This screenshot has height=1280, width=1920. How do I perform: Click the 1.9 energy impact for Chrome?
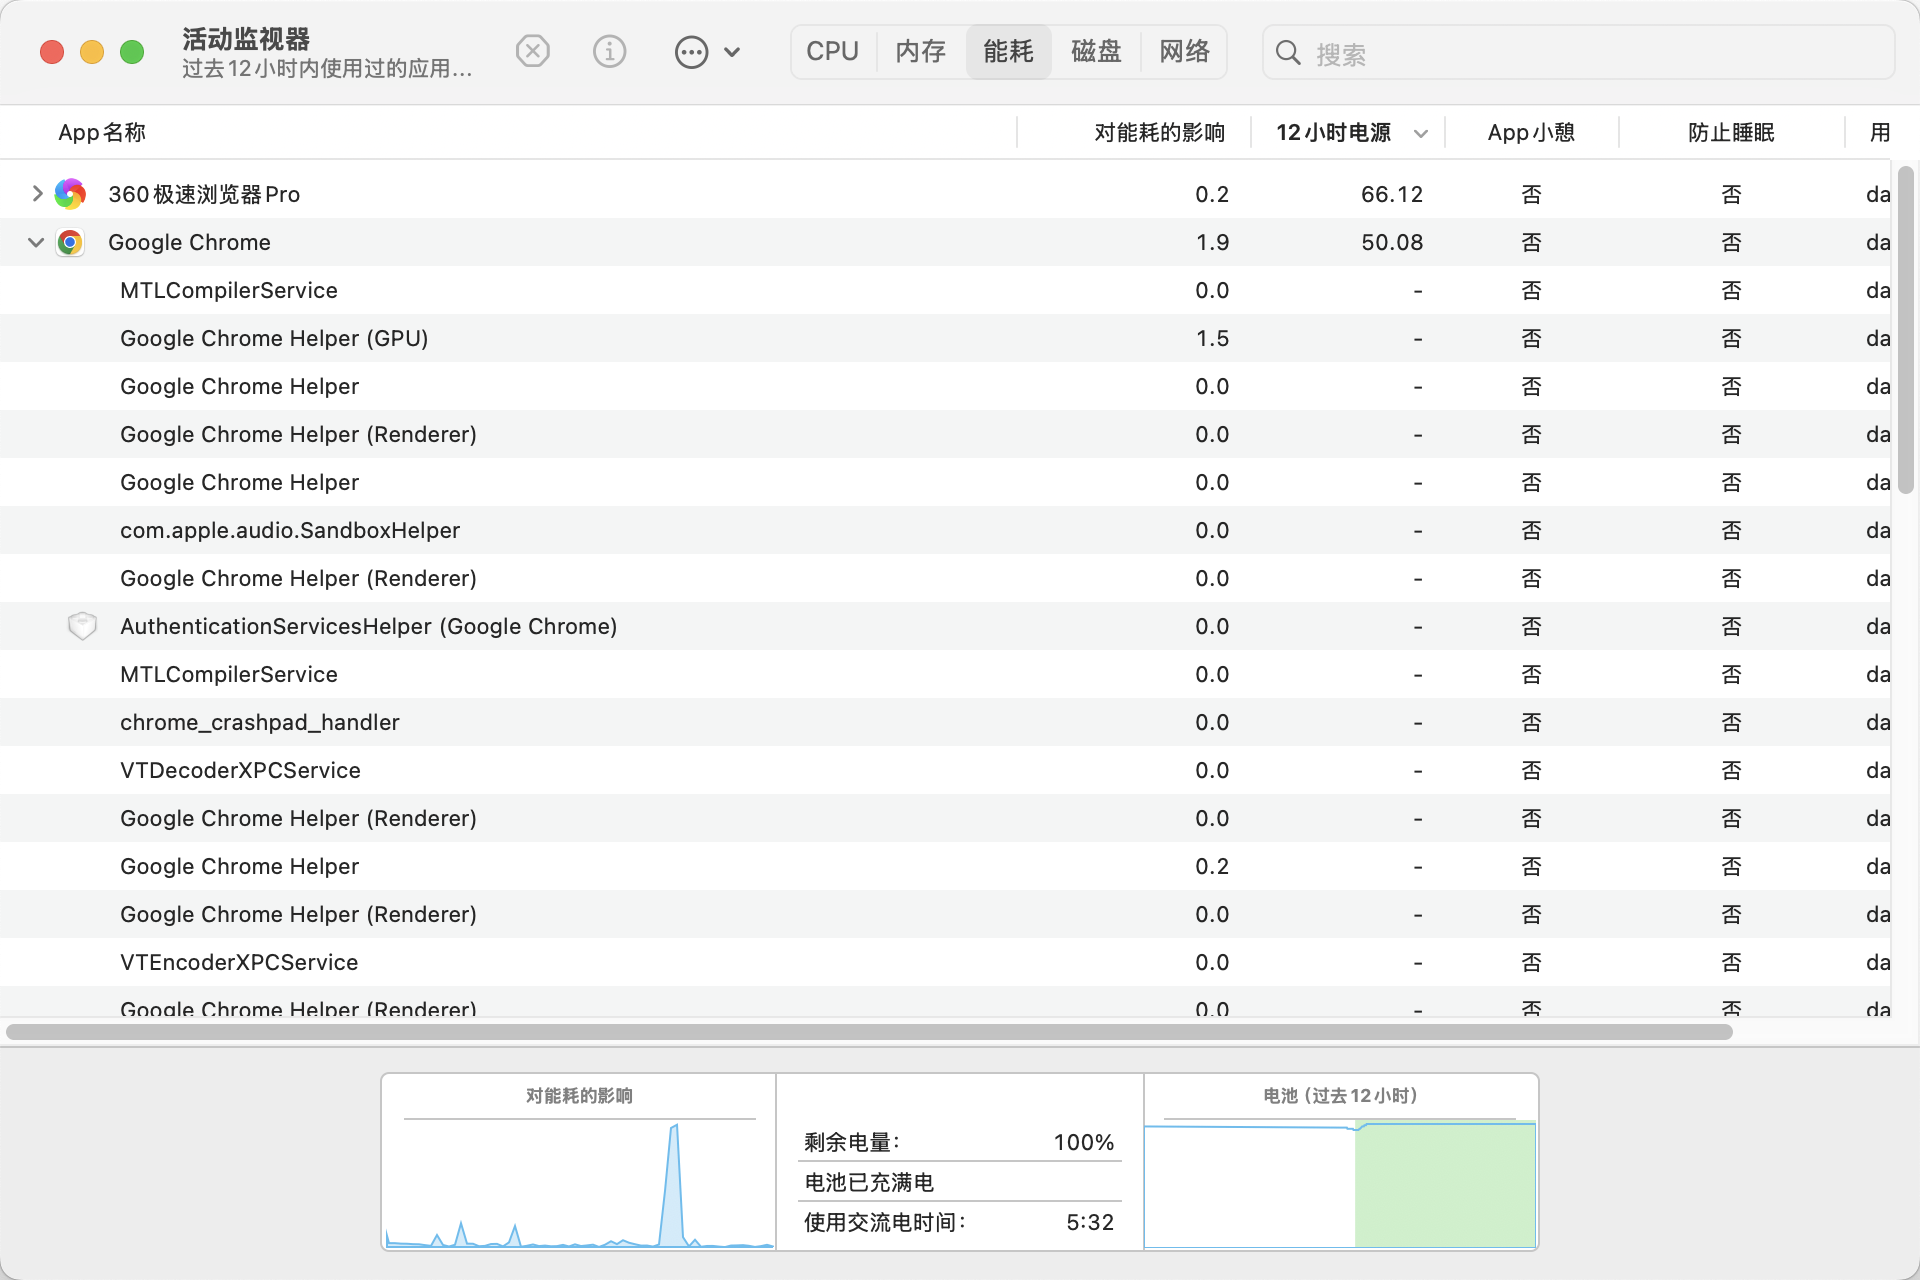click(1212, 242)
